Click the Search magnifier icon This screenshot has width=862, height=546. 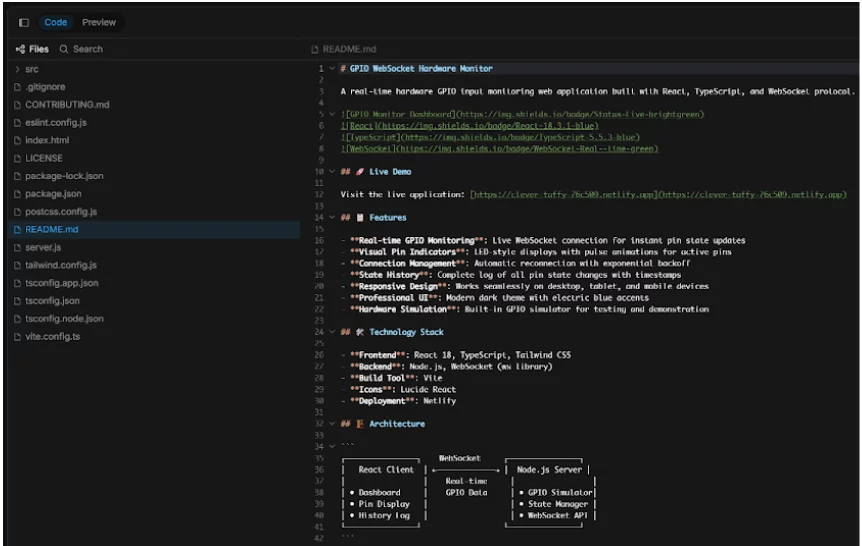[64, 49]
